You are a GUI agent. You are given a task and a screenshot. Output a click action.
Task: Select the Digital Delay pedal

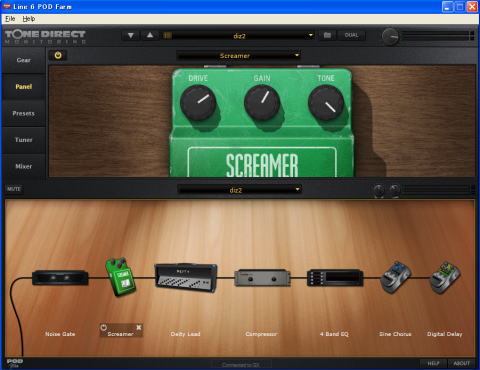click(445, 277)
